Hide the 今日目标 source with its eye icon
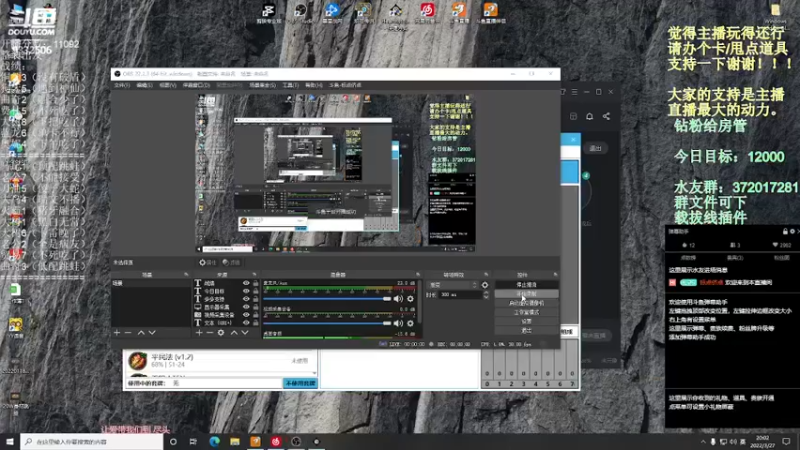The height and width of the screenshot is (450, 800). pos(246,291)
